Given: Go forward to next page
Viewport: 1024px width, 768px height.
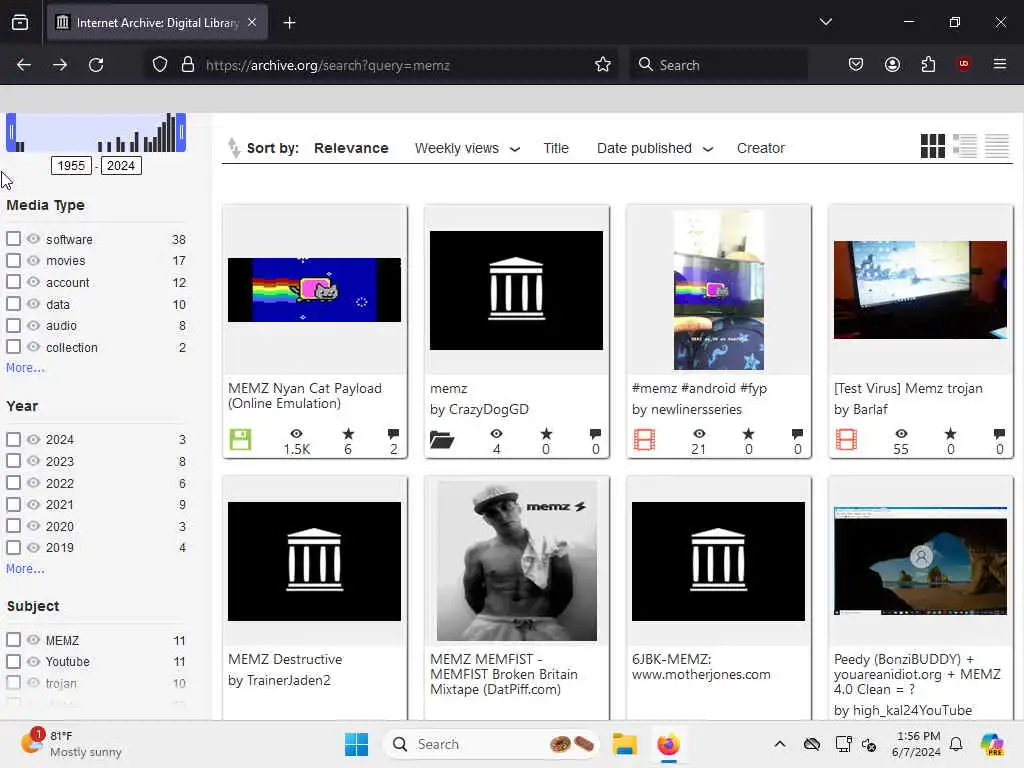Looking at the screenshot, I should pyautogui.click(x=60, y=65).
